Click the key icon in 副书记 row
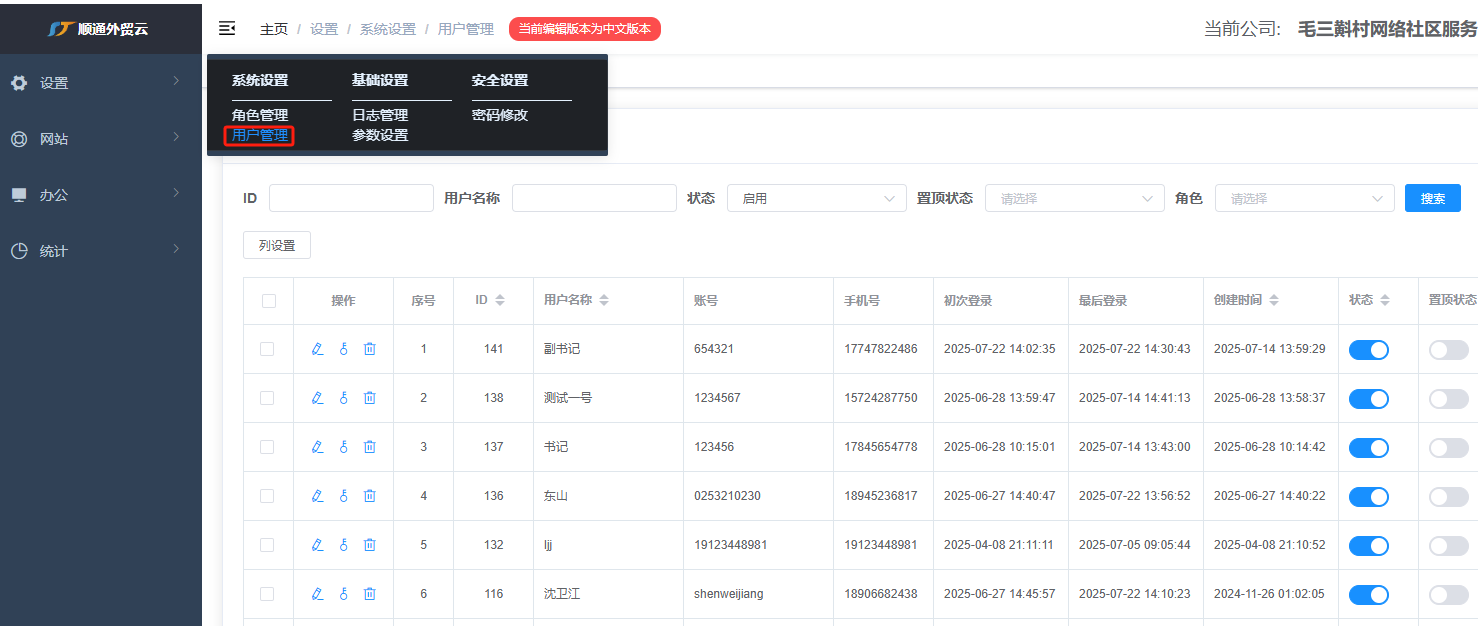The width and height of the screenshot is (1478, 626). 344,349
